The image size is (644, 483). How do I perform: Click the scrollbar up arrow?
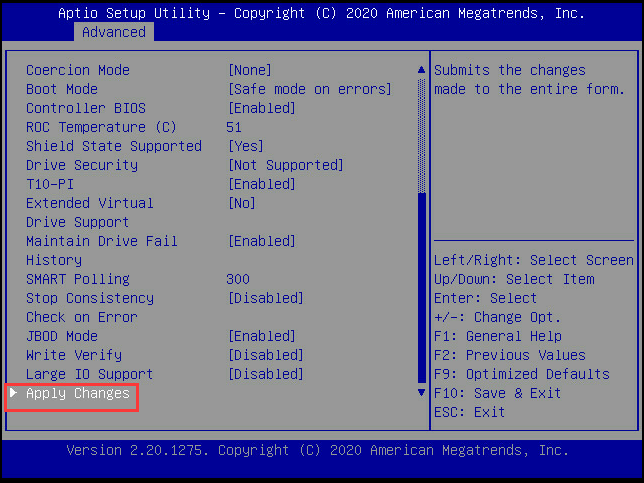[421, 70]
